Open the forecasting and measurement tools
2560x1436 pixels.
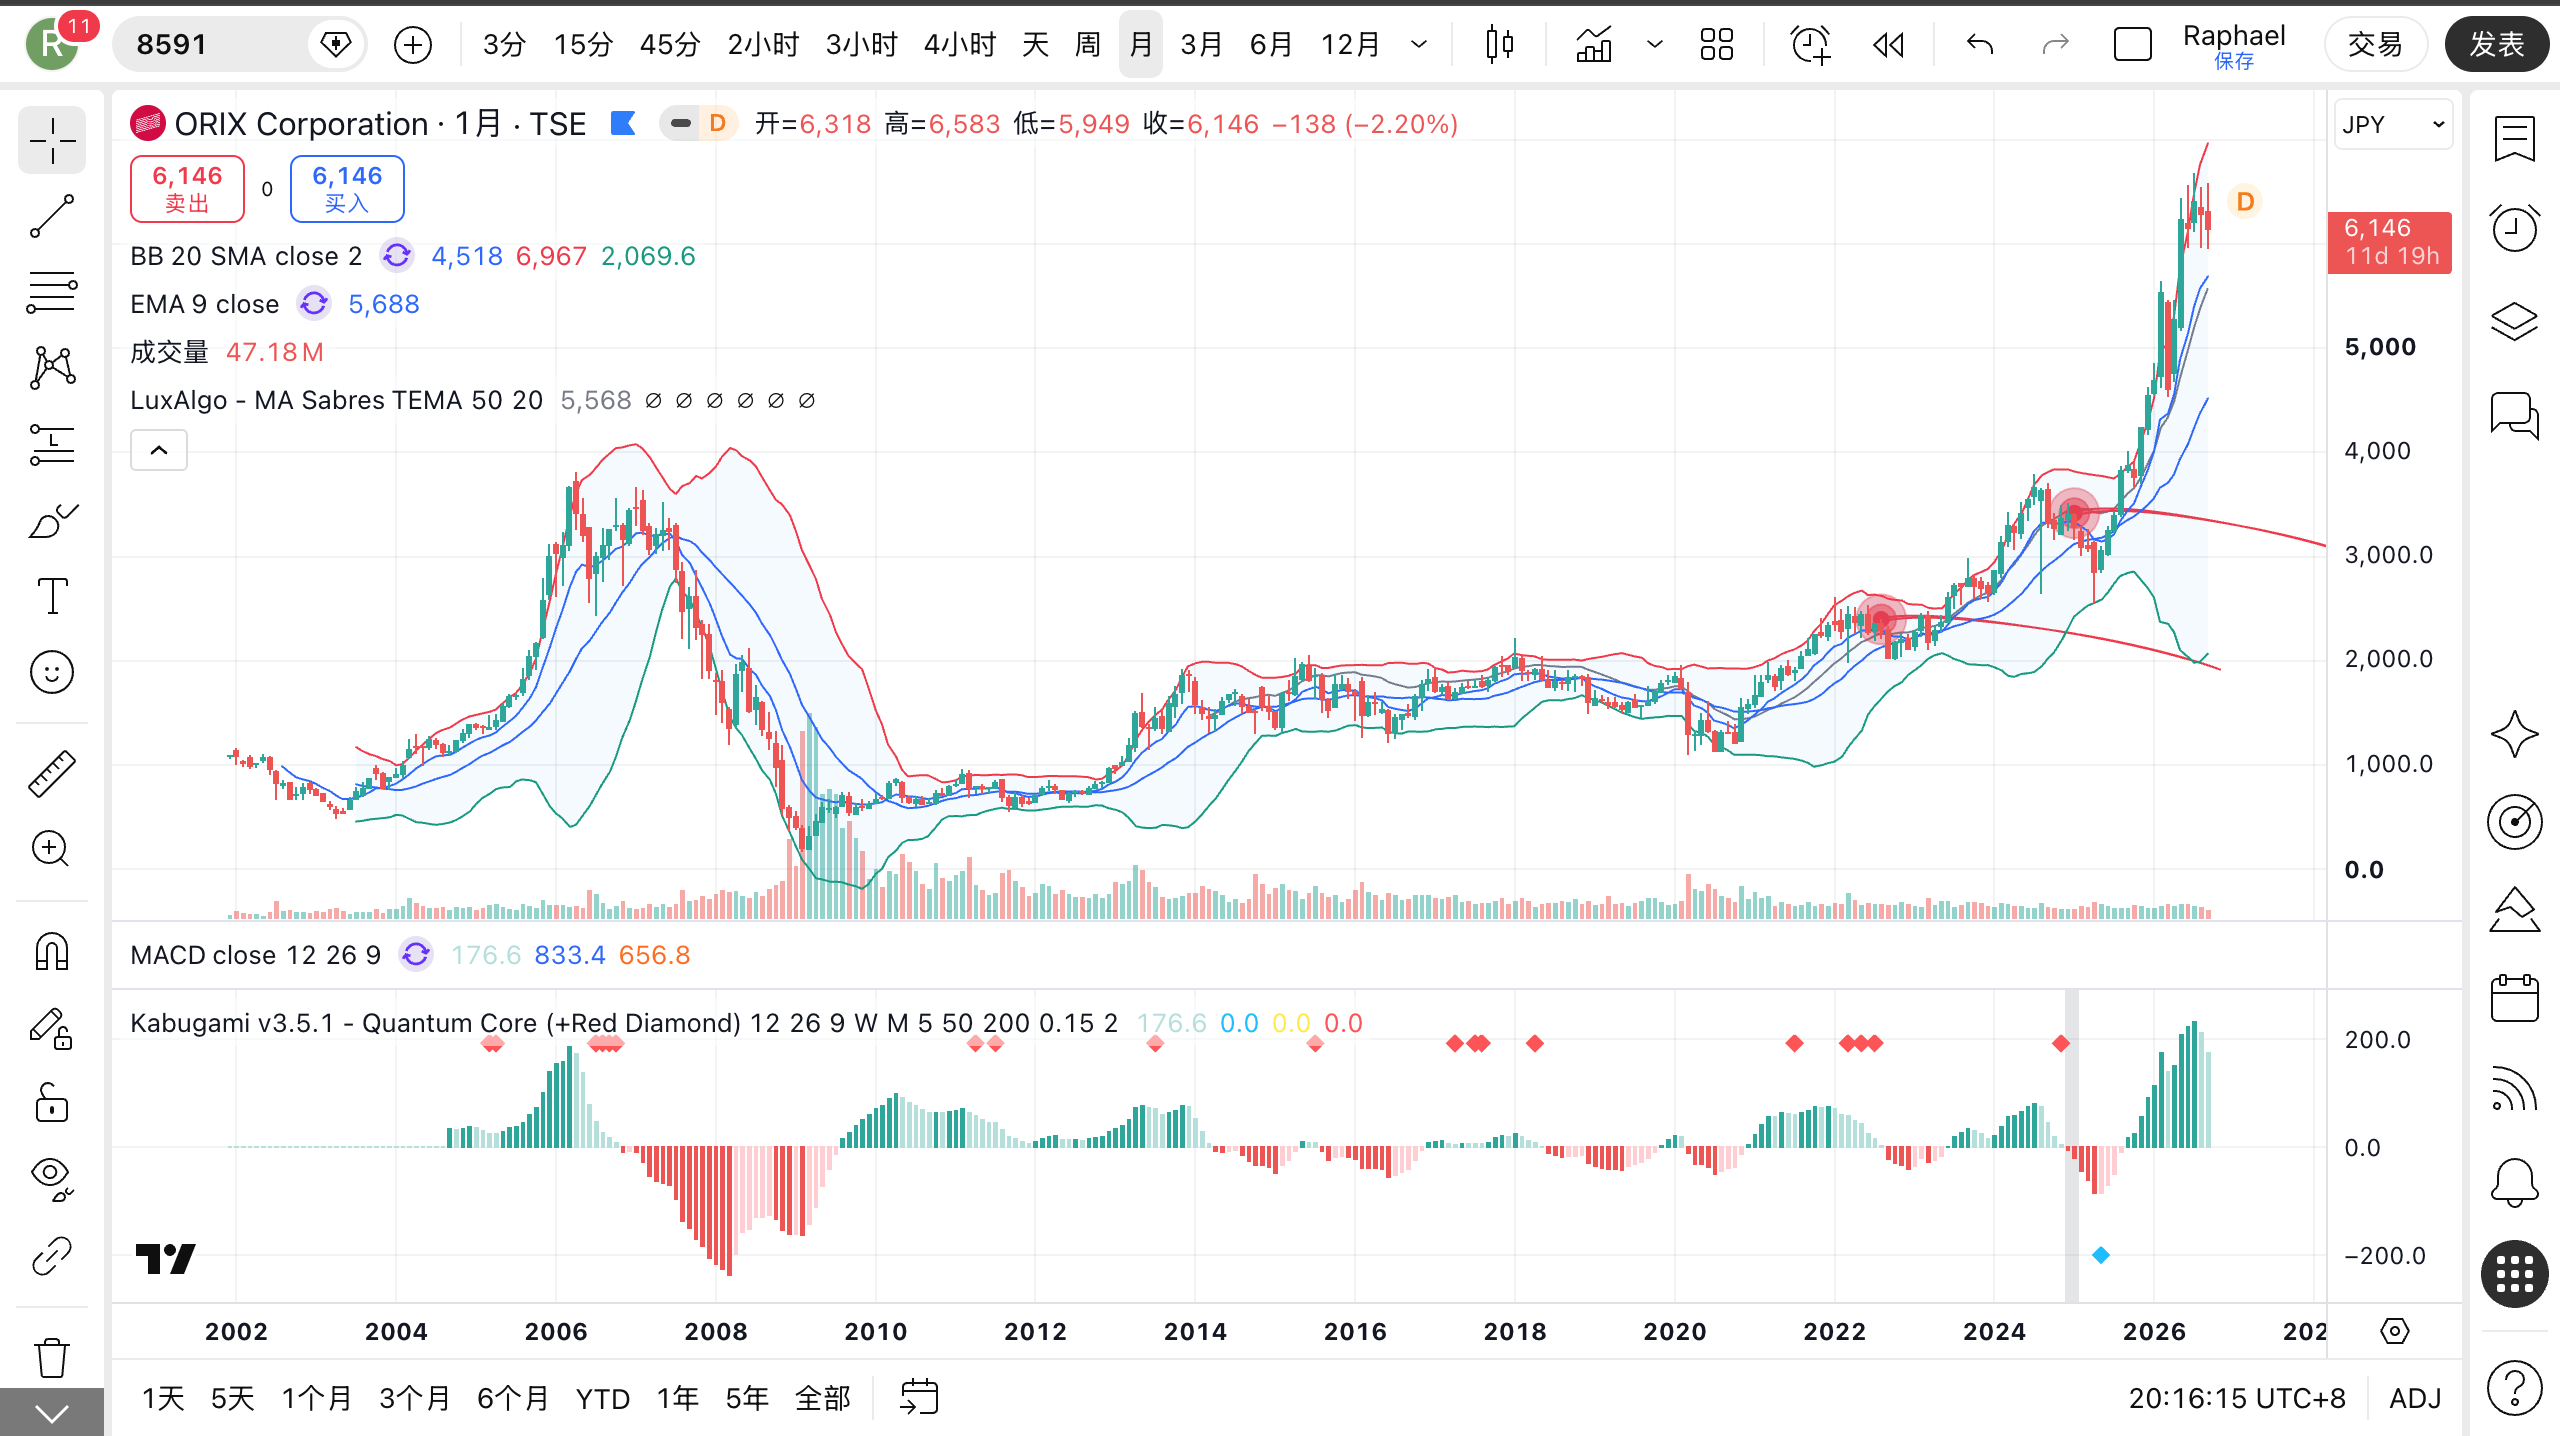tap(52, 445)
